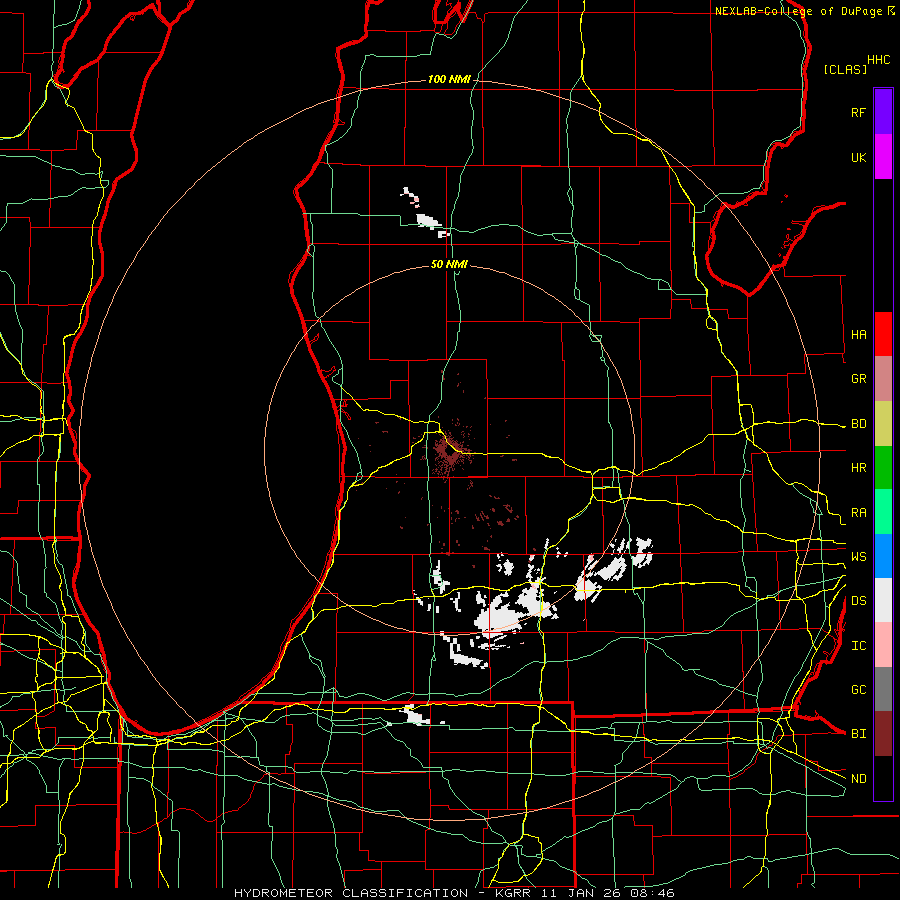Click the brown BI legend color swatch
Viewport: 900px width, 900px height.
883,734
